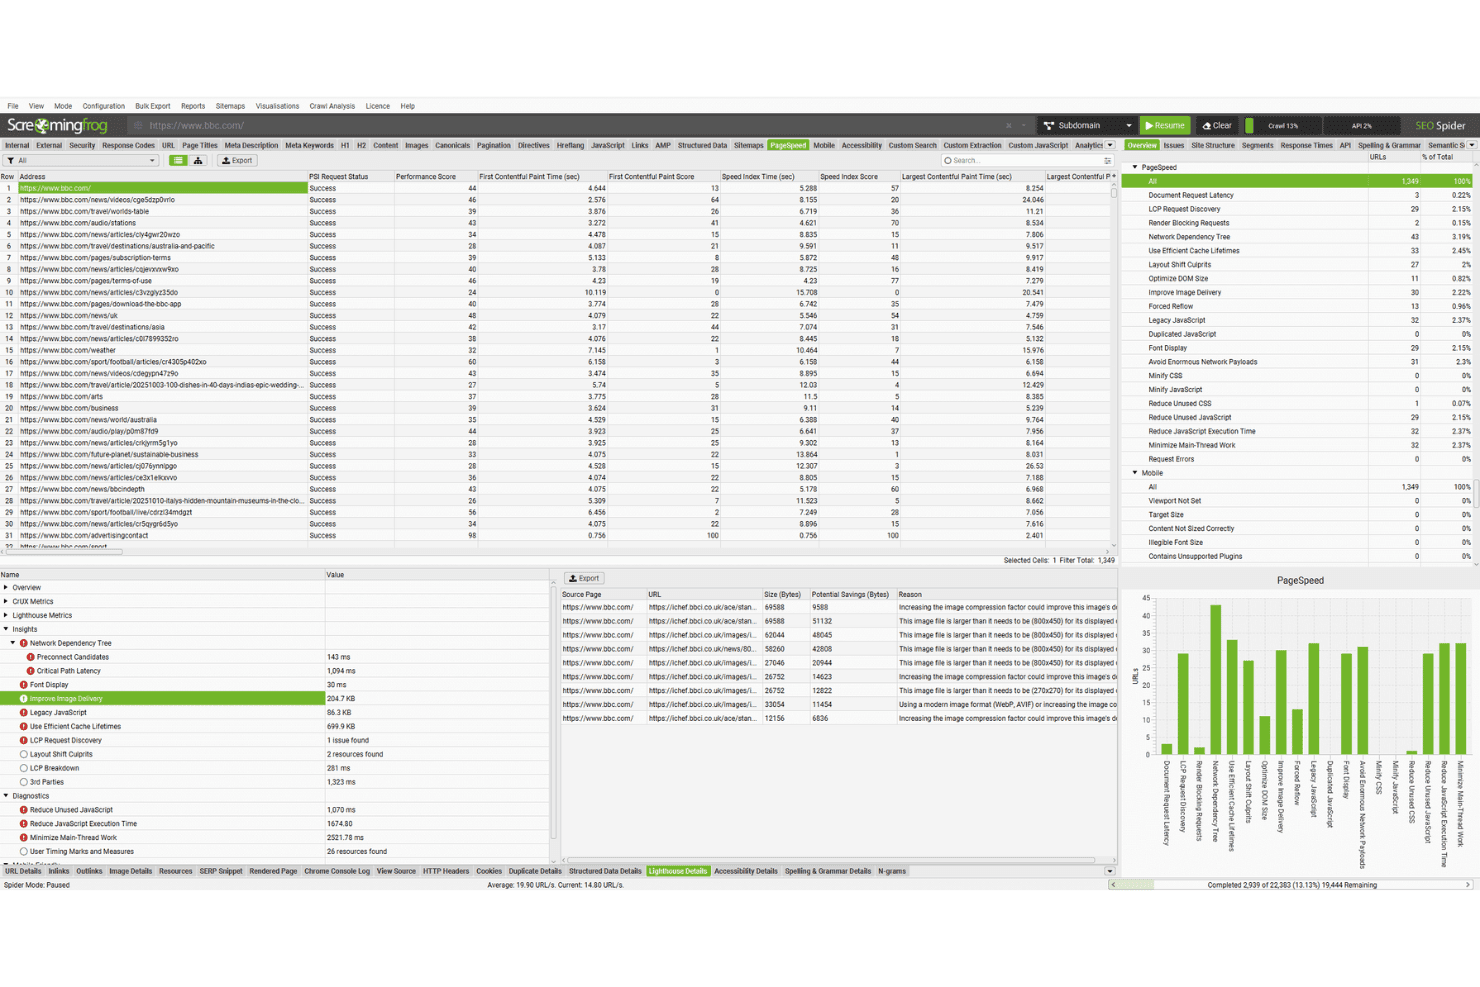Click the Crawl 13% progress bar

coord(1283,126)
